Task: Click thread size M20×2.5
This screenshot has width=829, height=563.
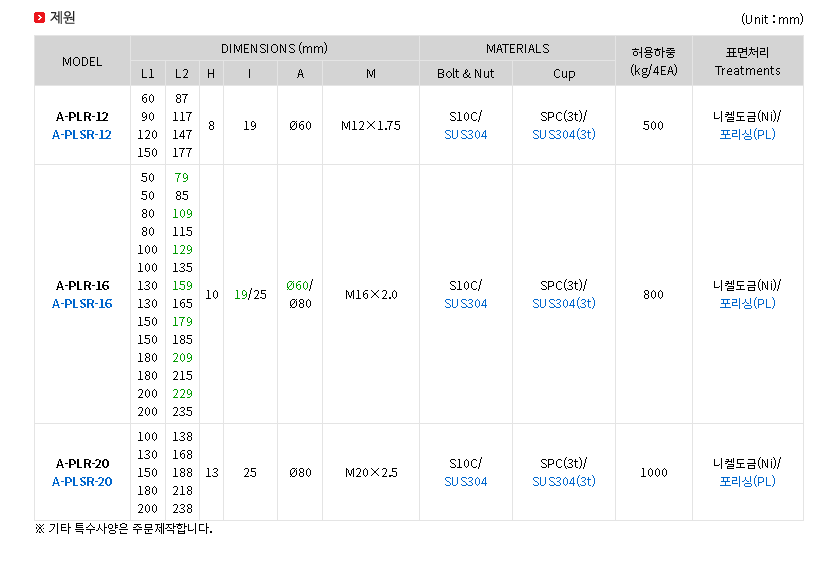Action: [x=371, y=473]
